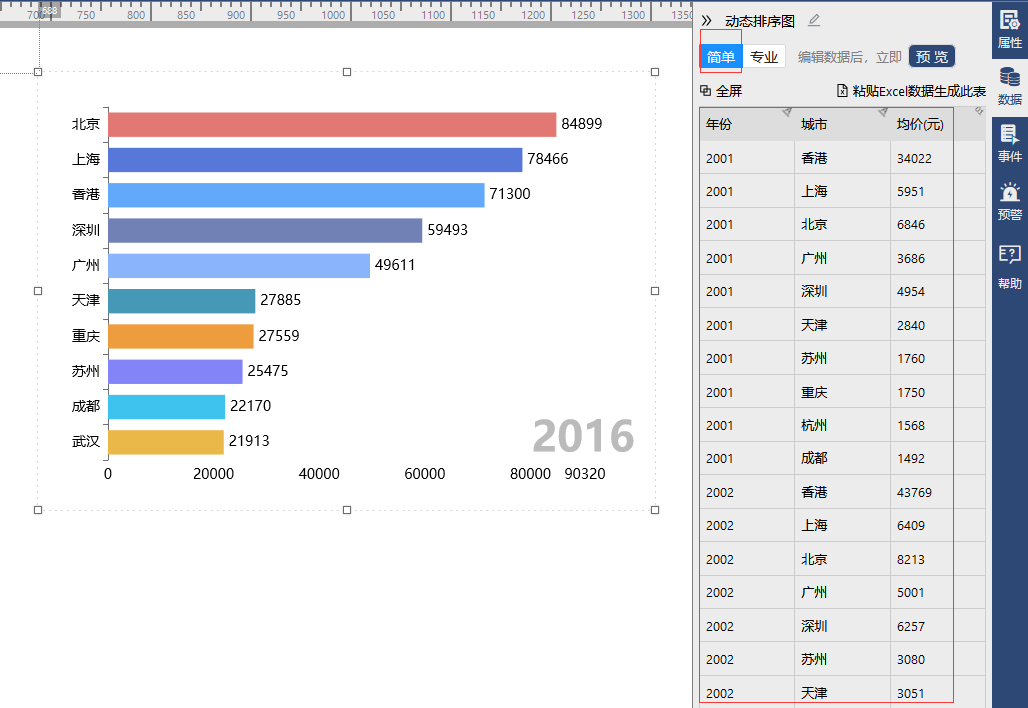The image size is (1028, 708).
Task: Click the 深圳 slate bar in chart
Action: point(266,230)
